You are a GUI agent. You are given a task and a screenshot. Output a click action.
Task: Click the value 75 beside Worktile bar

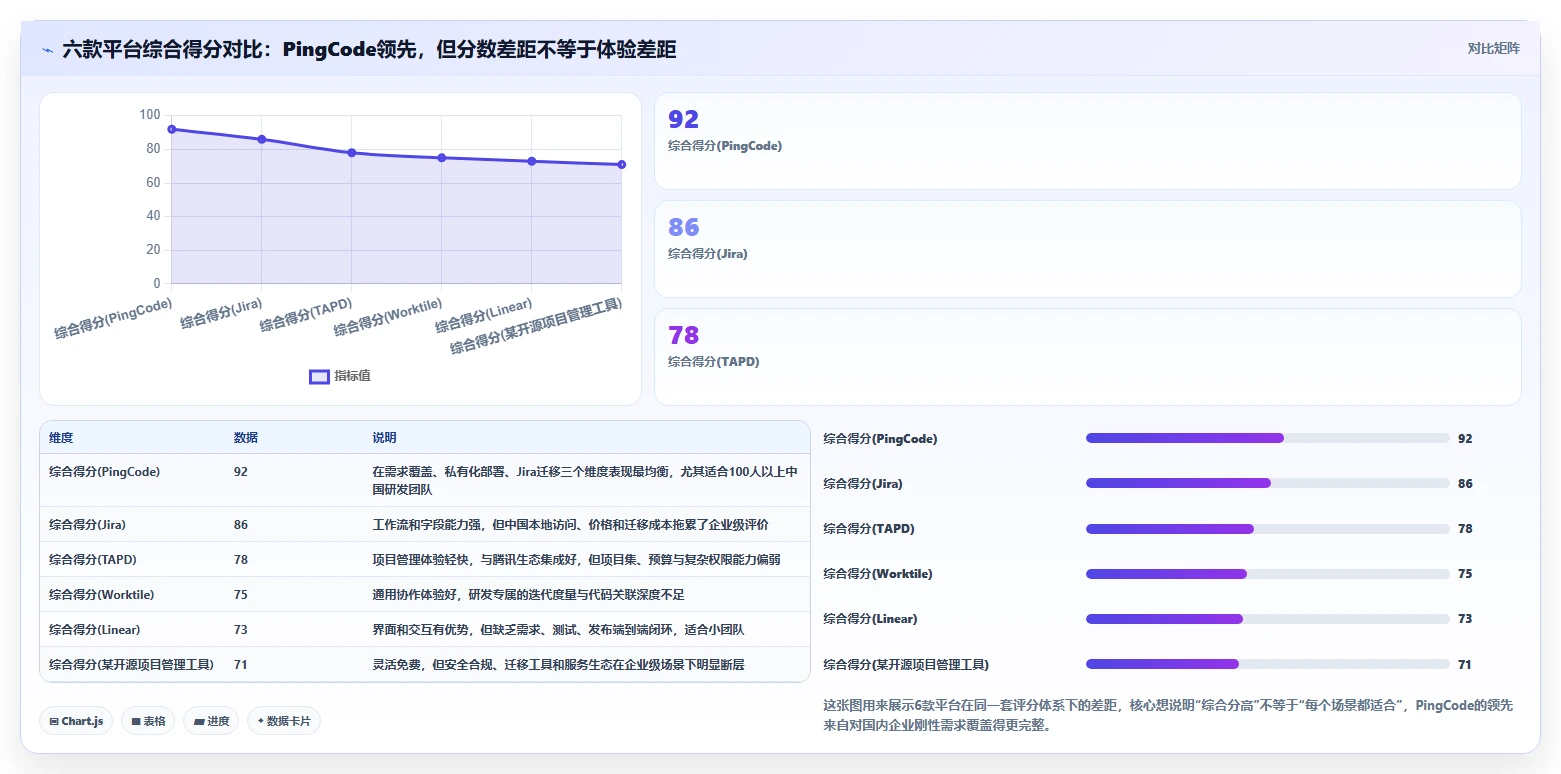(1465, 574)
